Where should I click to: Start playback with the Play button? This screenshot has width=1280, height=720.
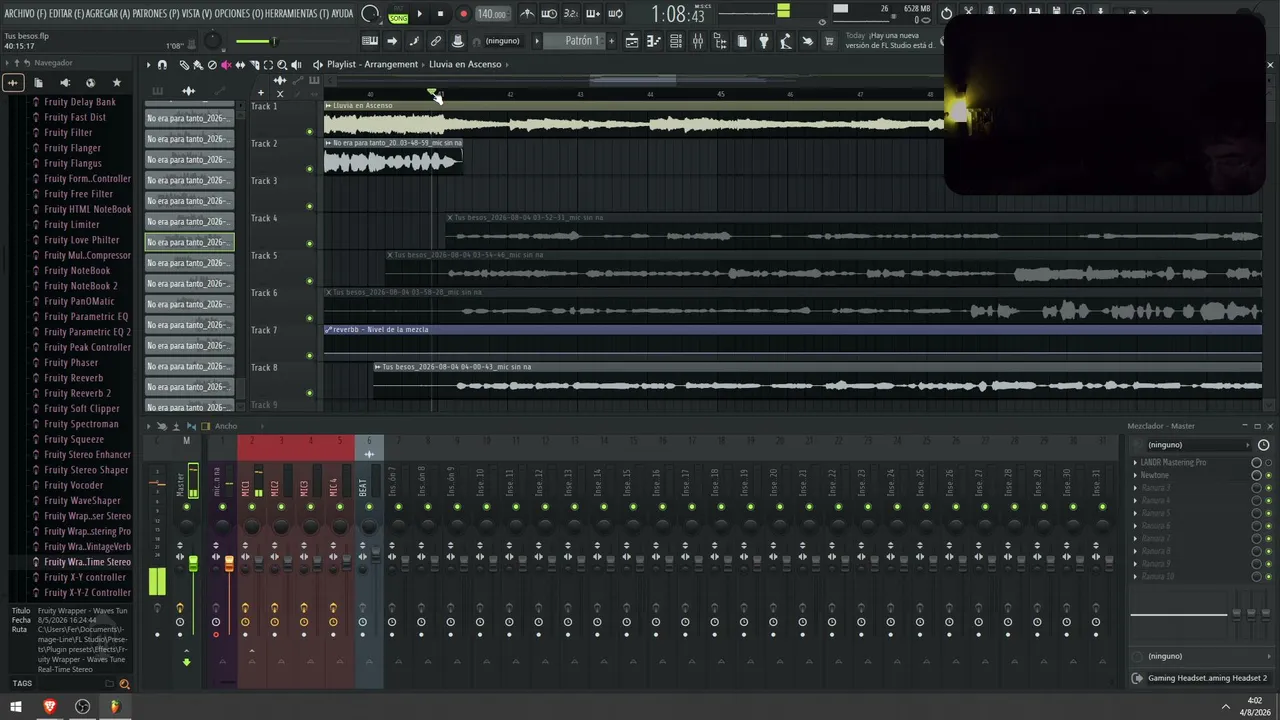pos(419,14)
